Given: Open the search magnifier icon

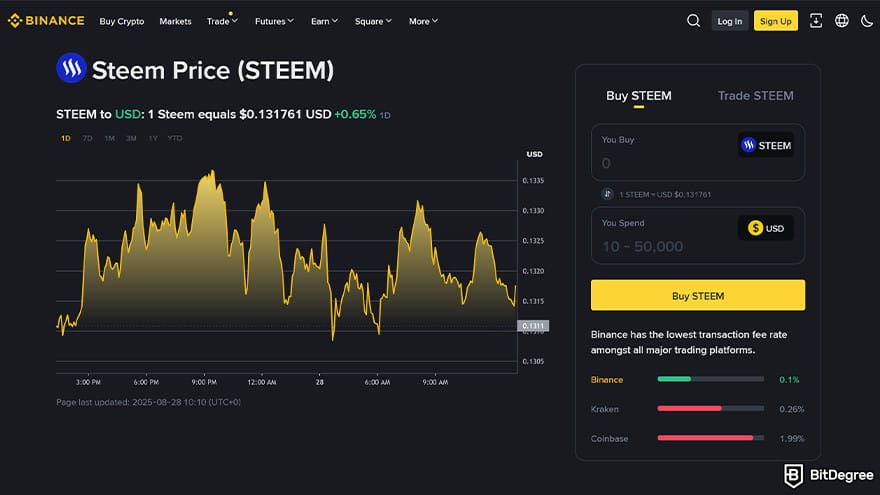Looking at the screenshot, I should pyautogui.click(x=693, y=21).
